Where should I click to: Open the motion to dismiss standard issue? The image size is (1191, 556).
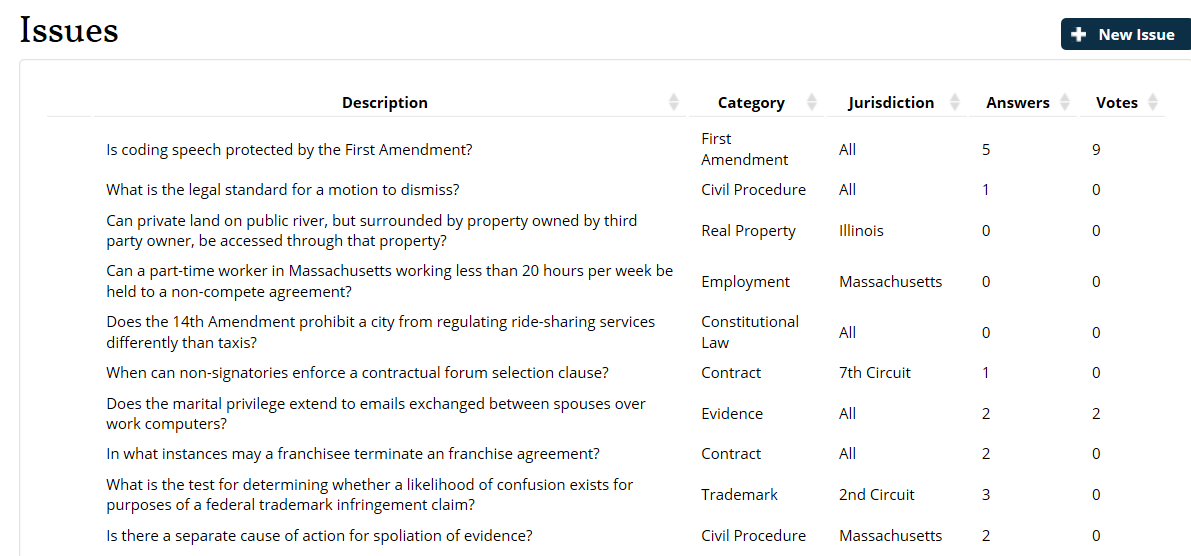[283, 190]
